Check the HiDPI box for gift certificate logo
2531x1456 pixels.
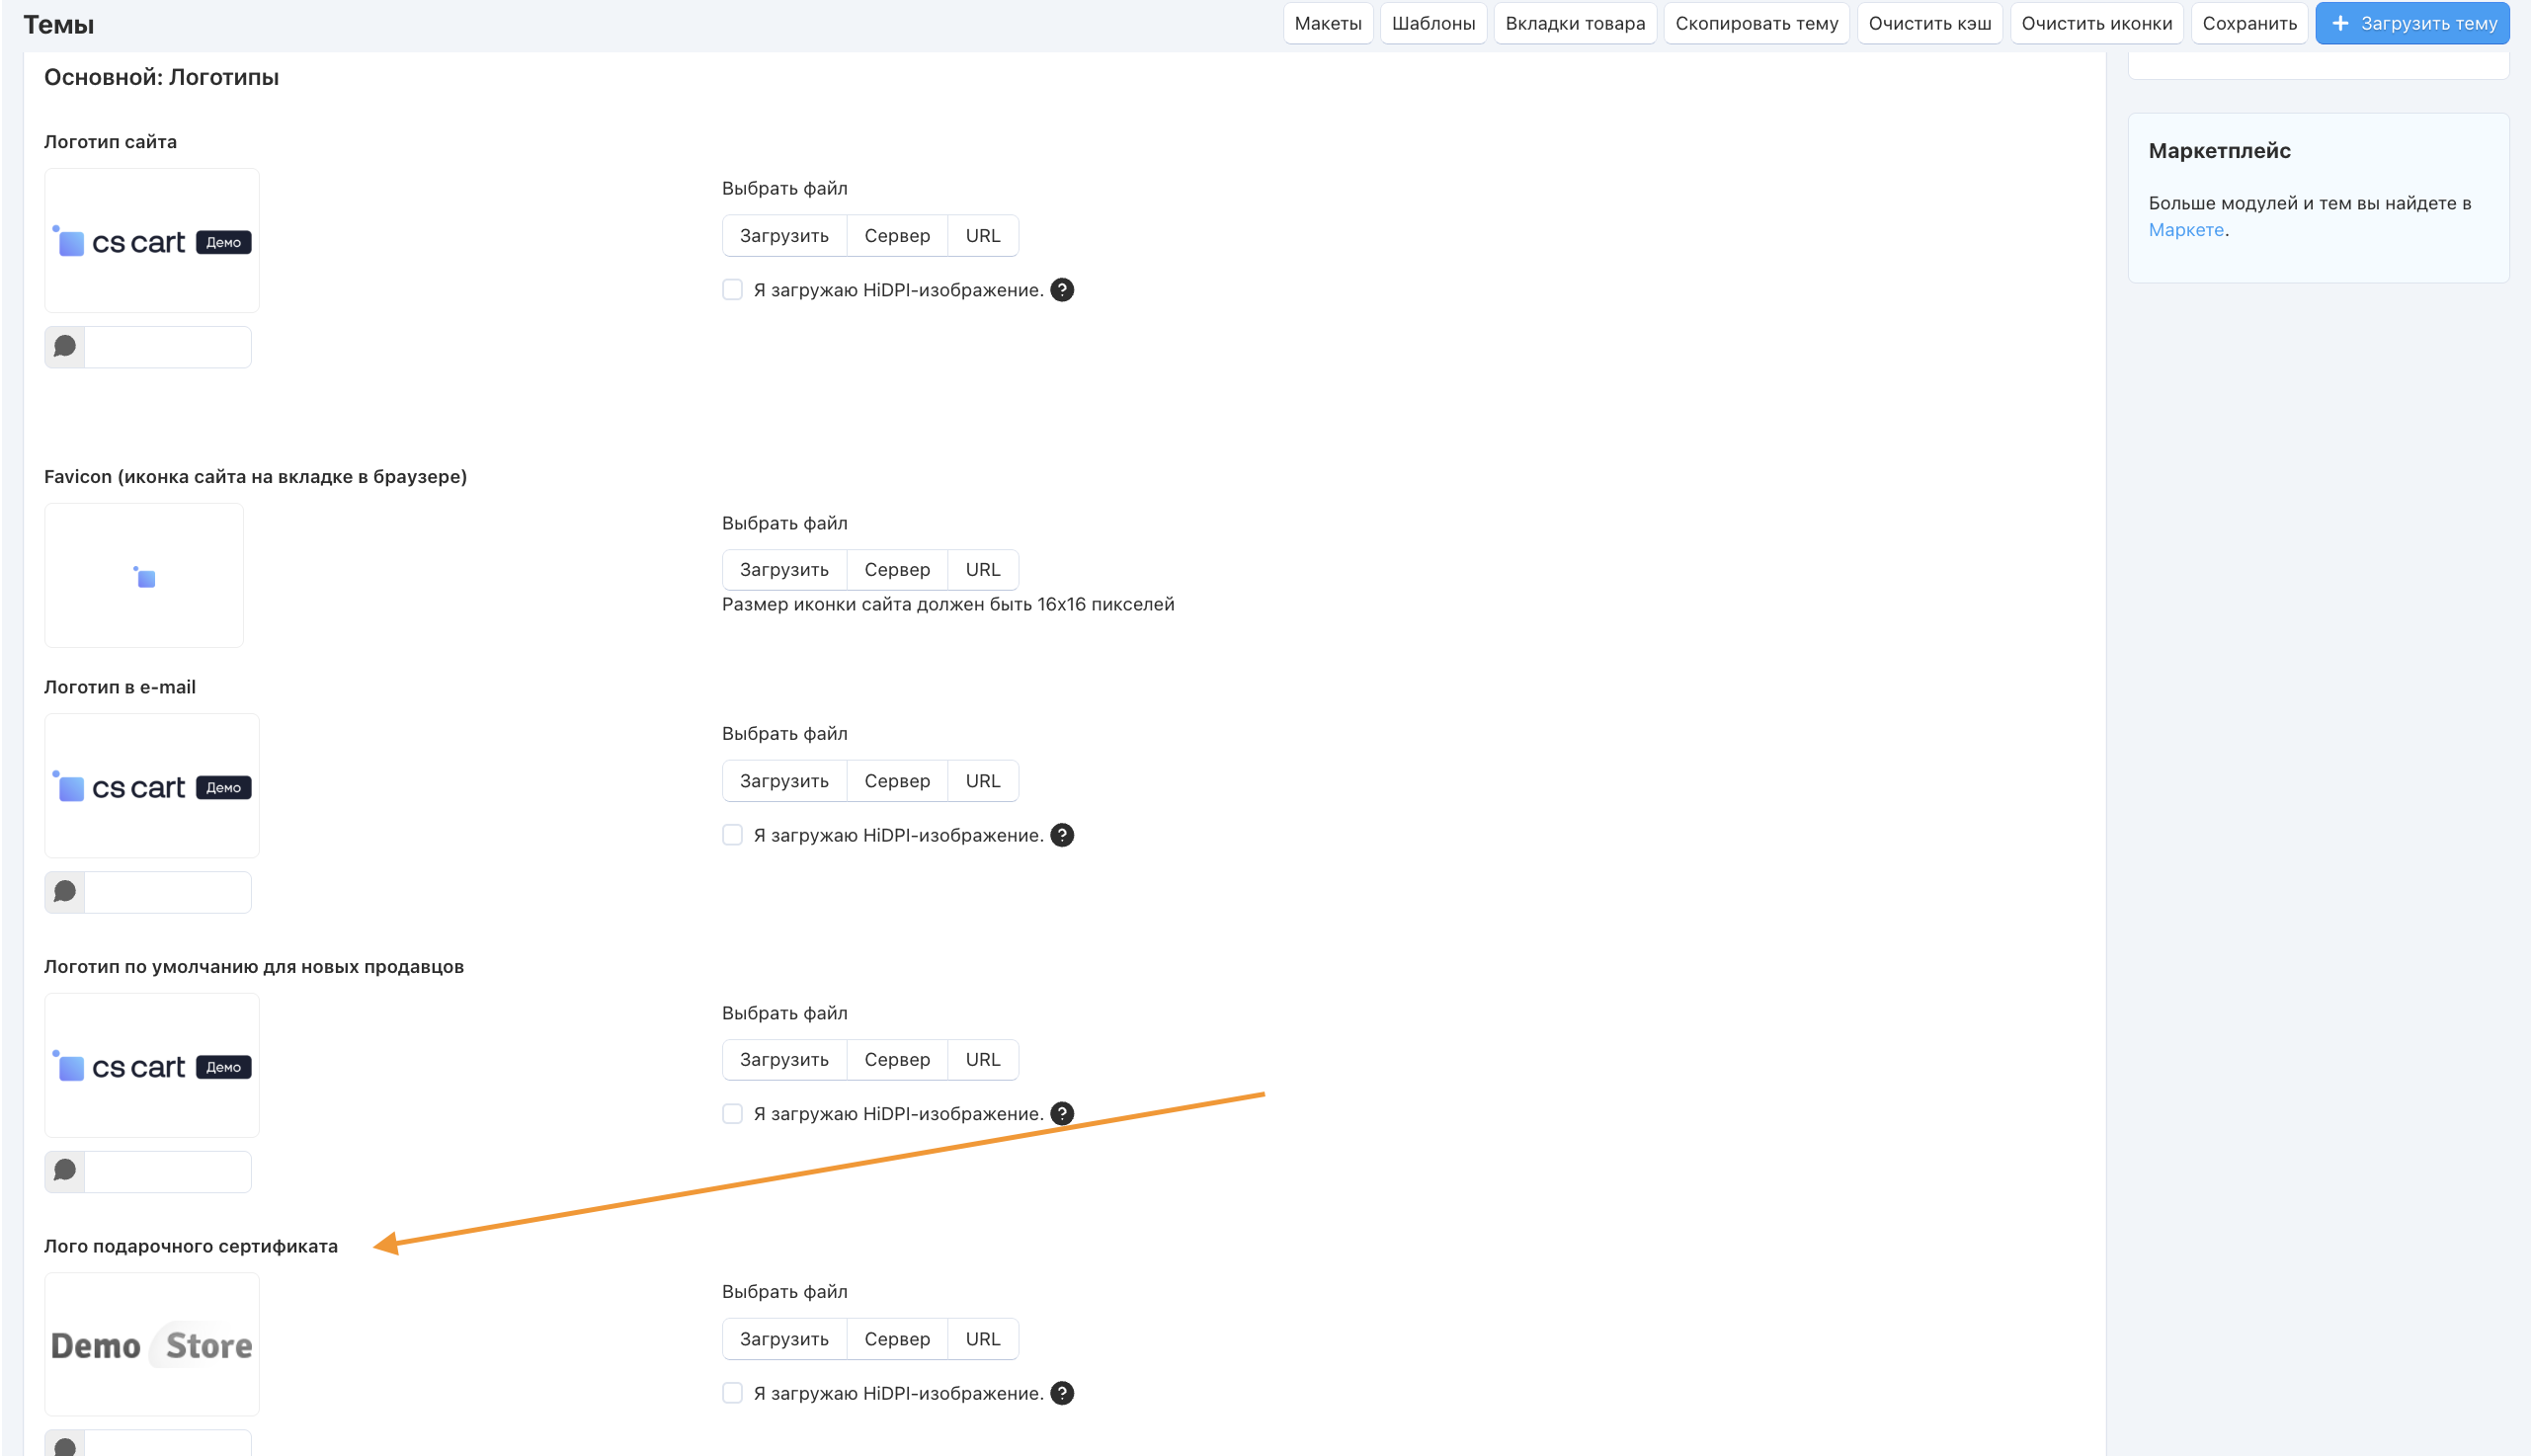click(732, 1393)
